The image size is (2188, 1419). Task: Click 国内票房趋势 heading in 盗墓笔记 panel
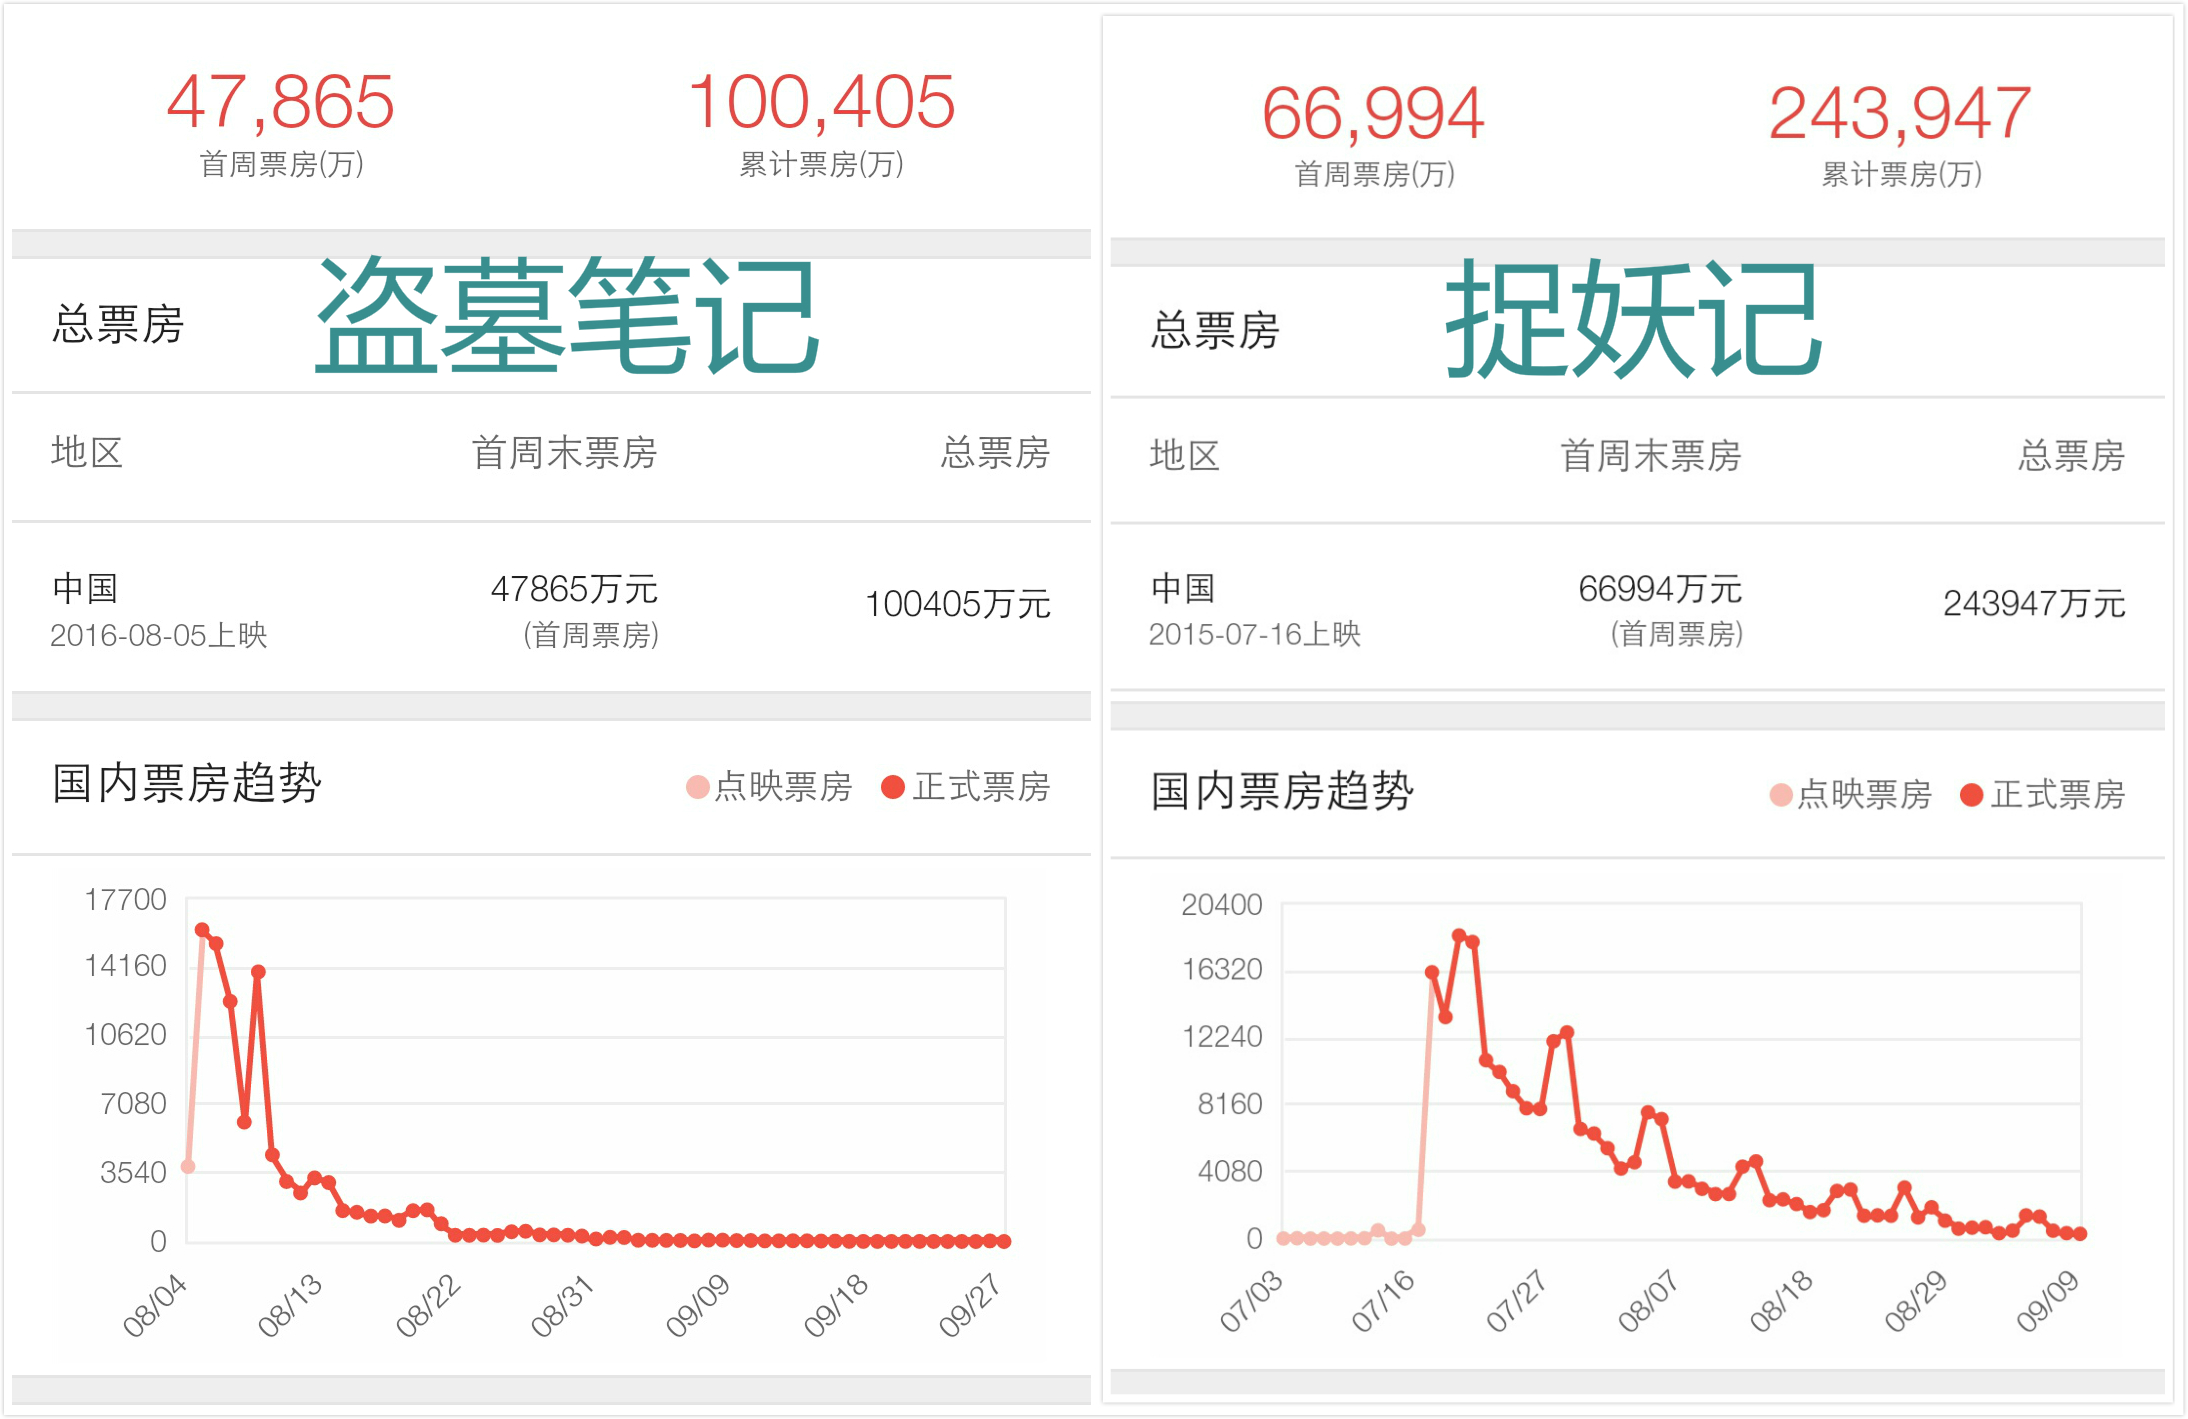(x=187, y=784)
